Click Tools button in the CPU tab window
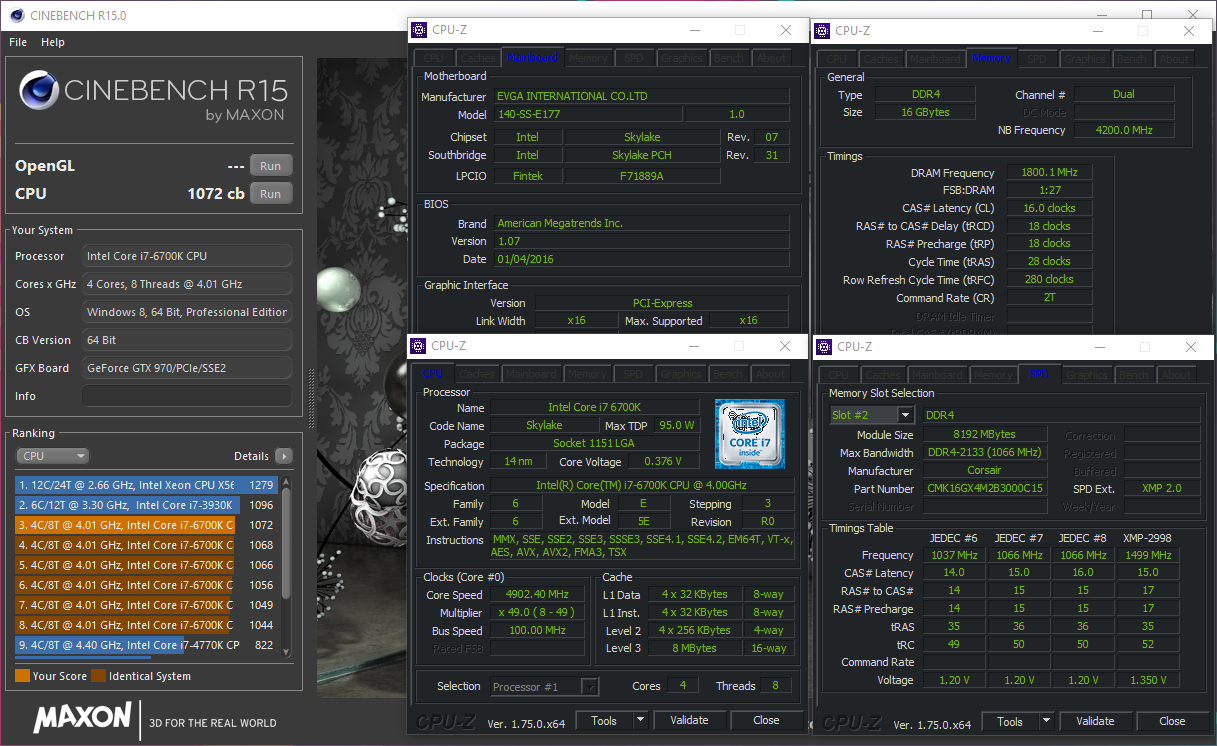The height and width of the screenshot is (746, 1217). click(x=604, y=720)
